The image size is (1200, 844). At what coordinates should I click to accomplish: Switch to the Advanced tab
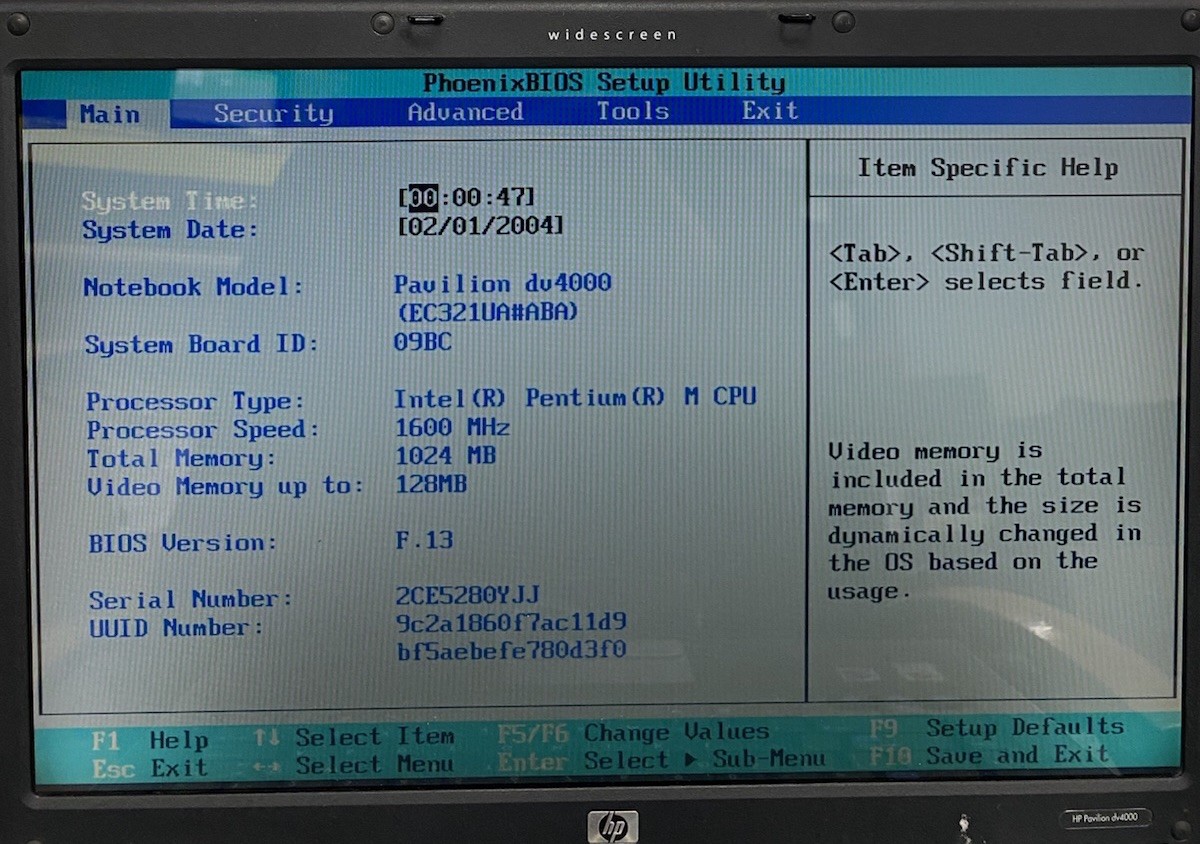pyautogui.click(x=465, y=112)
